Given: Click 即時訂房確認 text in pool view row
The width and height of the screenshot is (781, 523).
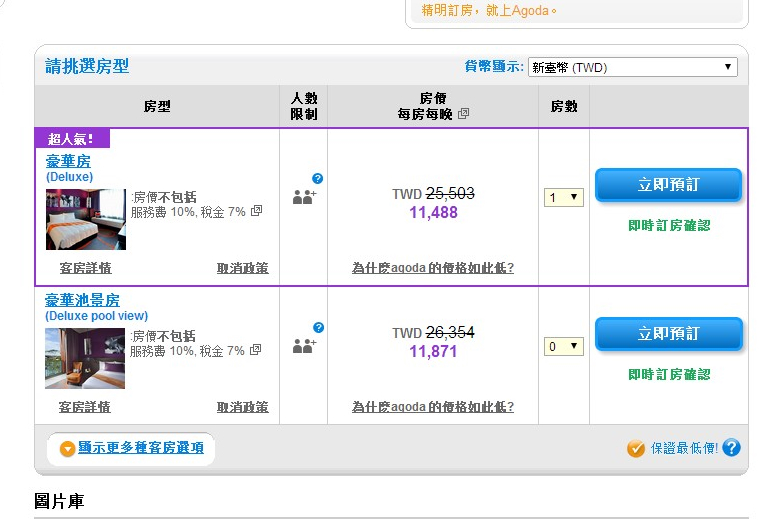Looking at the screenshot, I should [669, 375].
